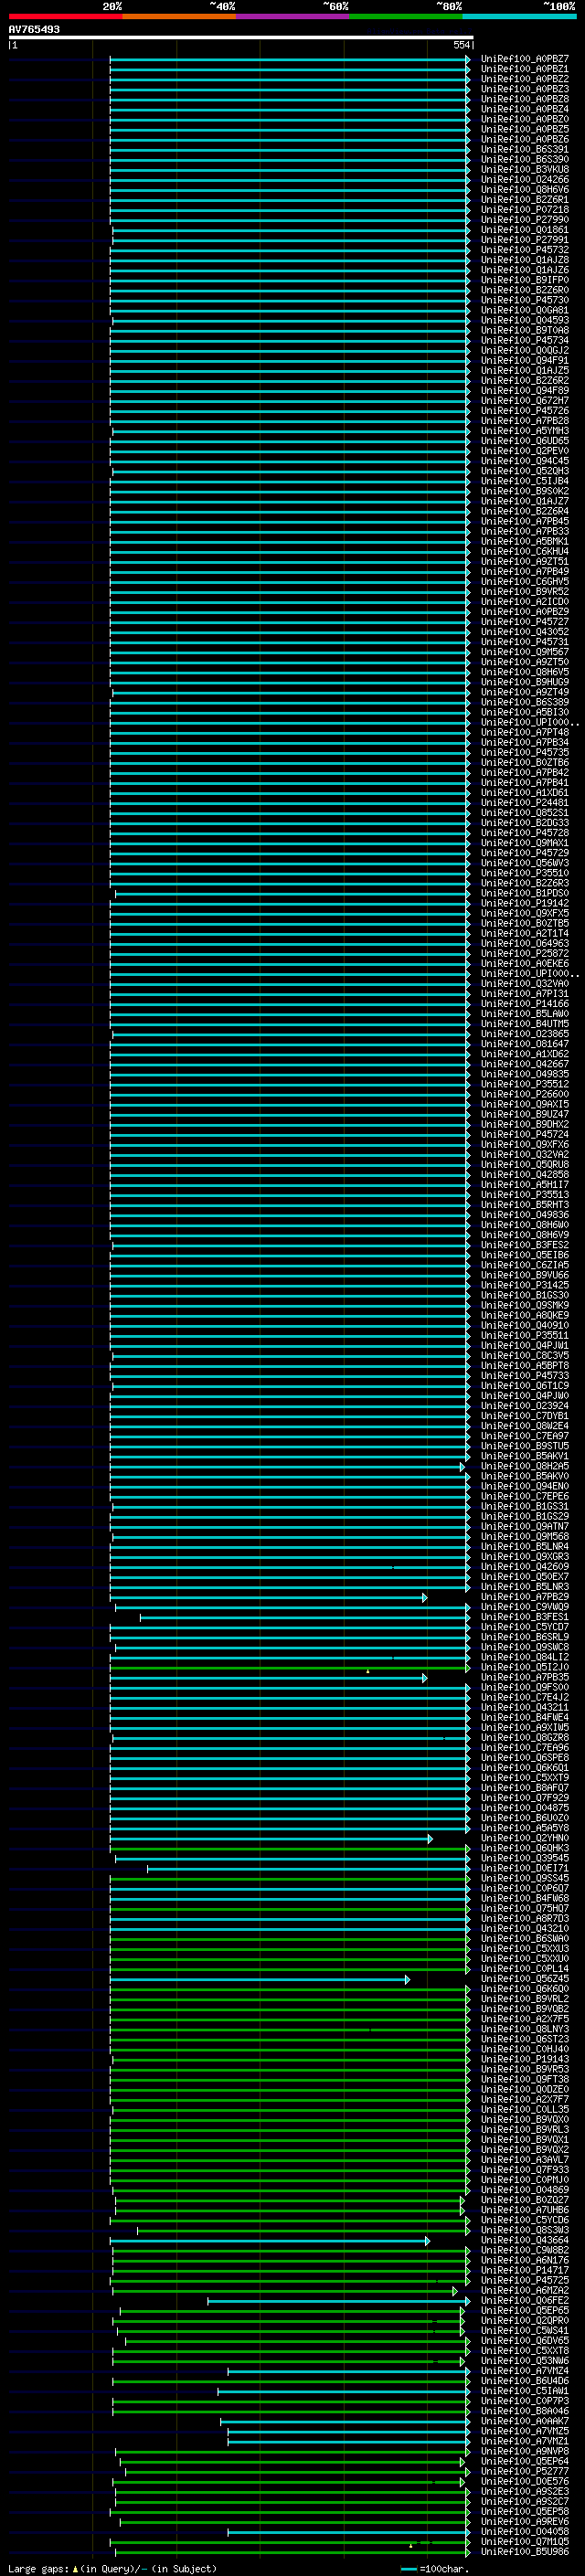The width and height of the screenshot is (585, 2576).
Task: Click the UniRef100_Q9ATN7 label
Action: 525,1526
